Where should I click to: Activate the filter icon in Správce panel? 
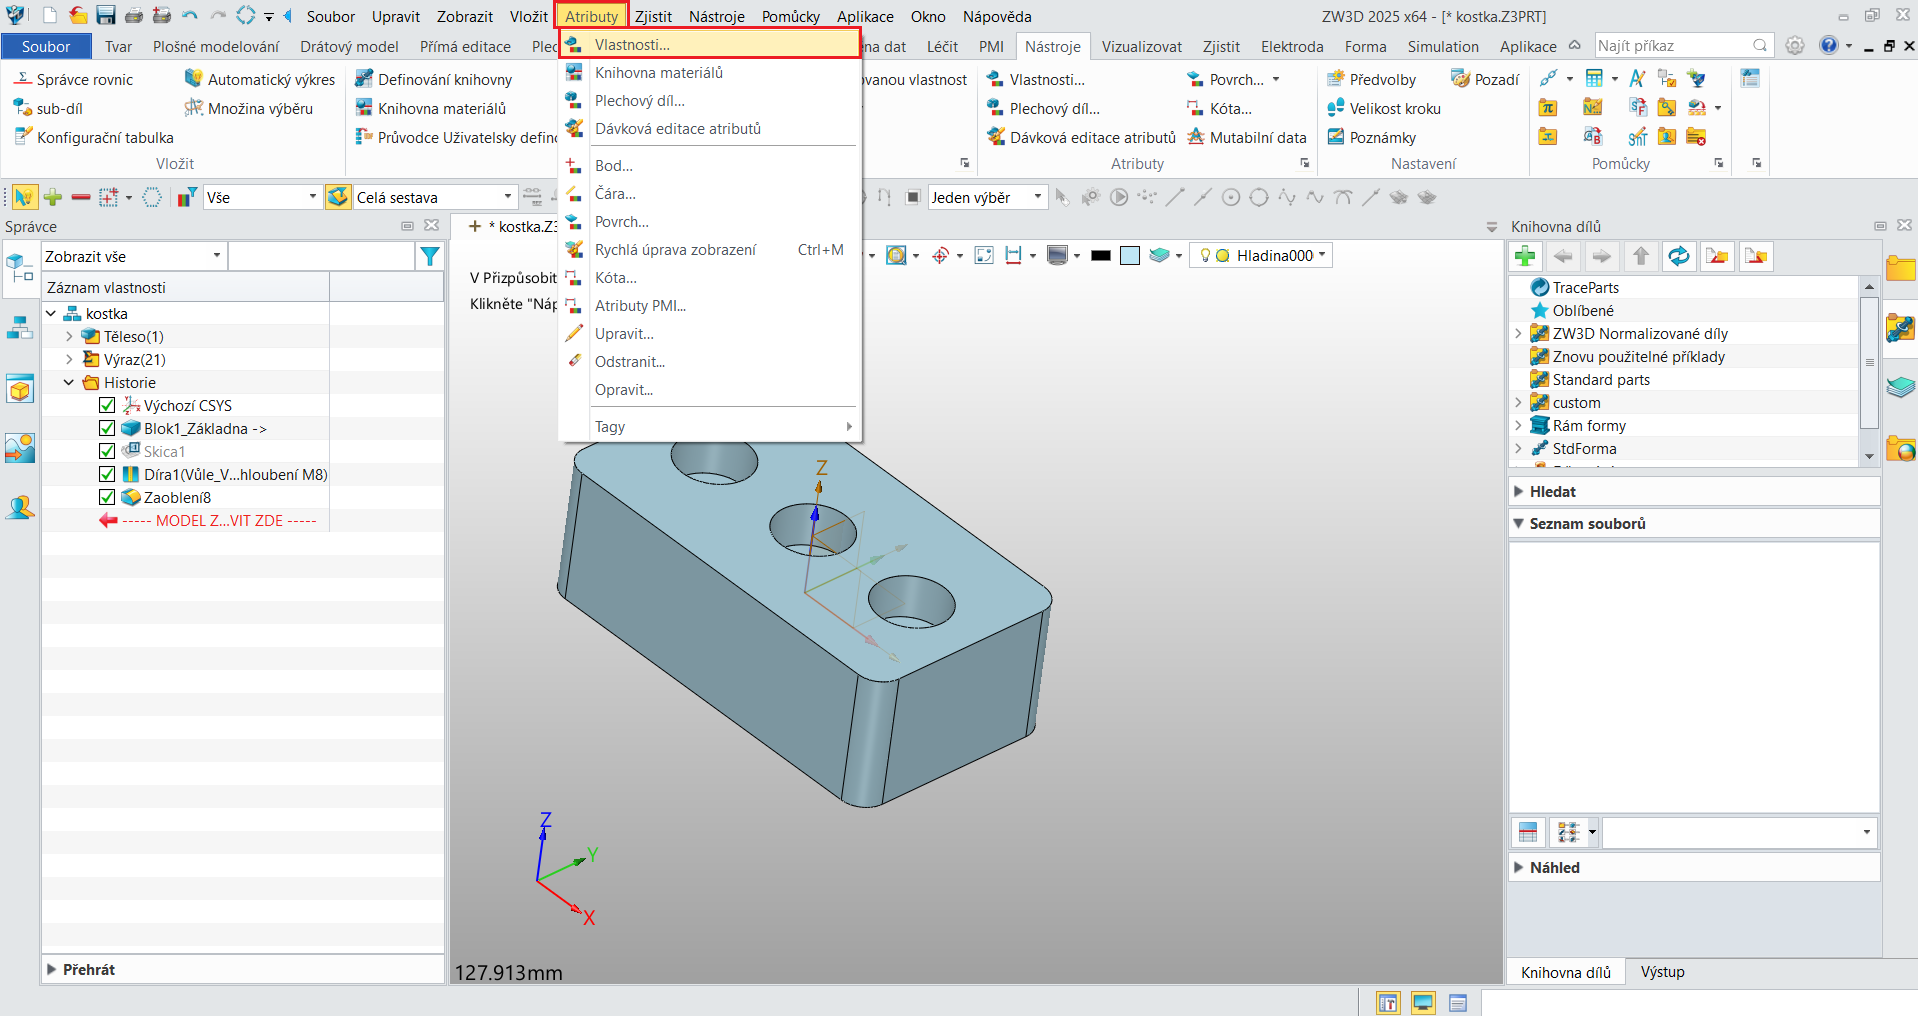(430, 256)
